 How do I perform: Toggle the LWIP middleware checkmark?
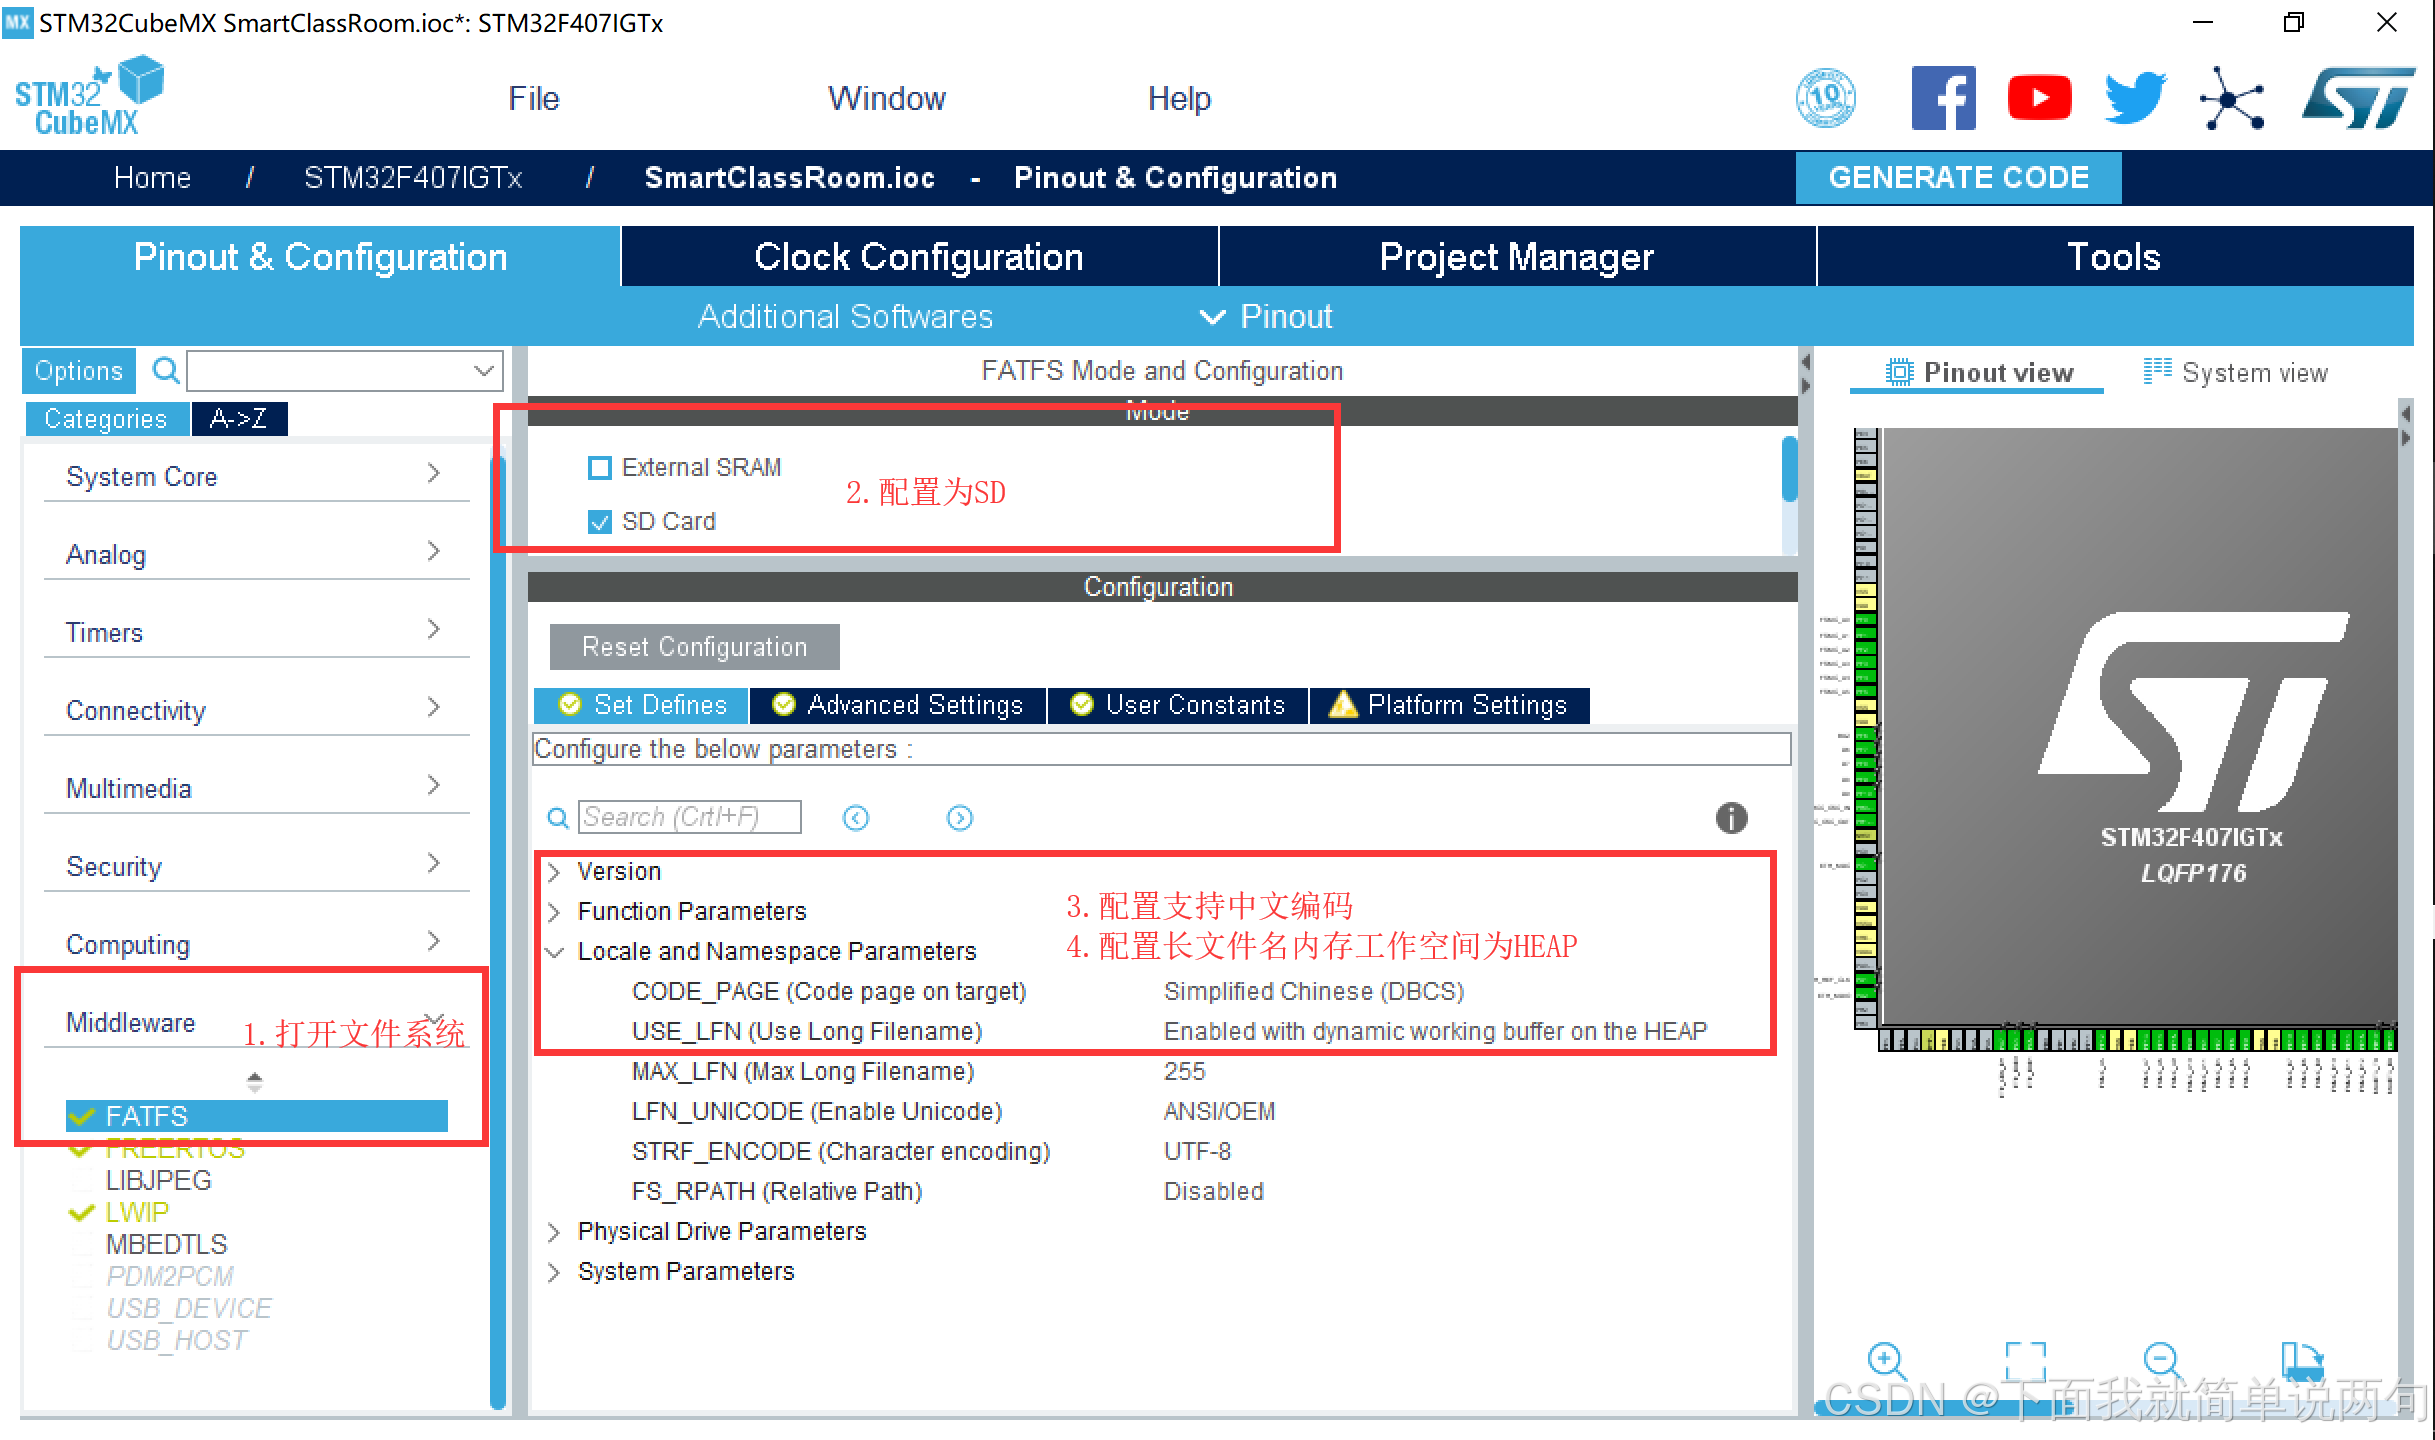pos(82,1212)
